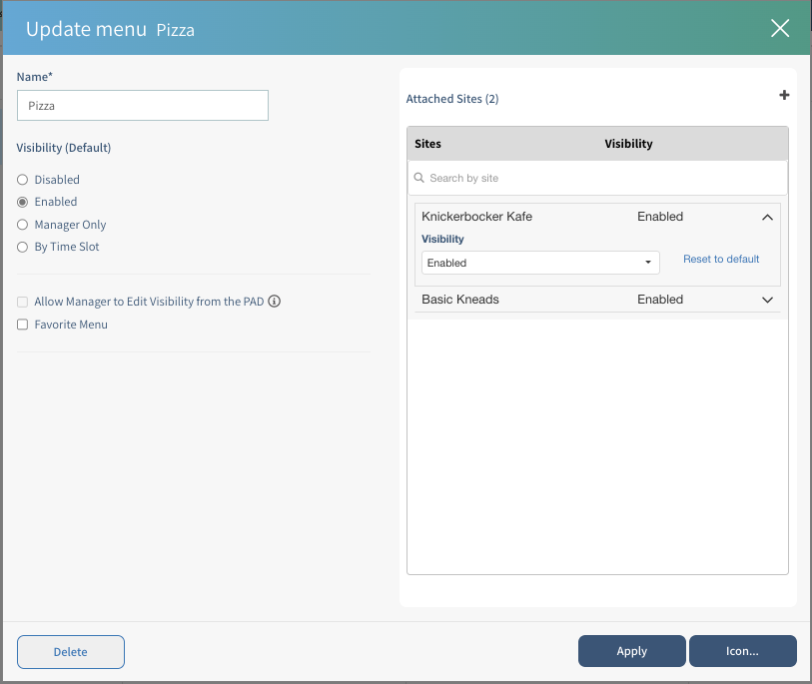
Task: Enable the Favorite Menu checkbox
Action: pyautogui.click(x=23, y=324)
